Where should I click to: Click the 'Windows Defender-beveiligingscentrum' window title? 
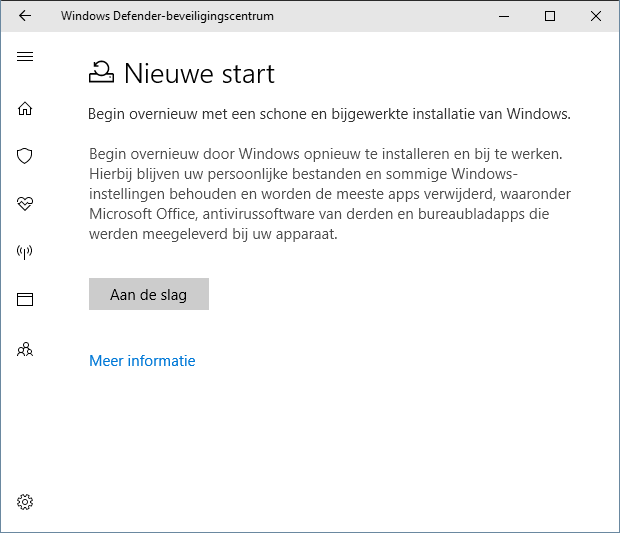[167, 16]
